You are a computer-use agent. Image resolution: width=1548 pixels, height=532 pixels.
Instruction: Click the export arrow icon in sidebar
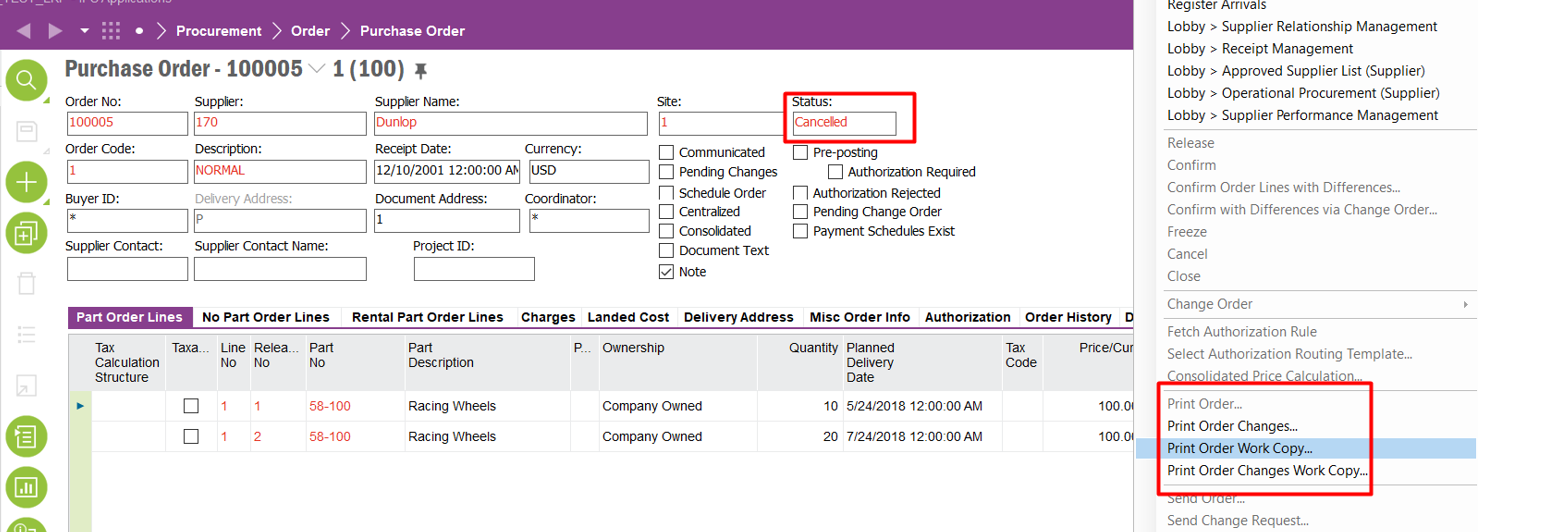tap(26, 386)
